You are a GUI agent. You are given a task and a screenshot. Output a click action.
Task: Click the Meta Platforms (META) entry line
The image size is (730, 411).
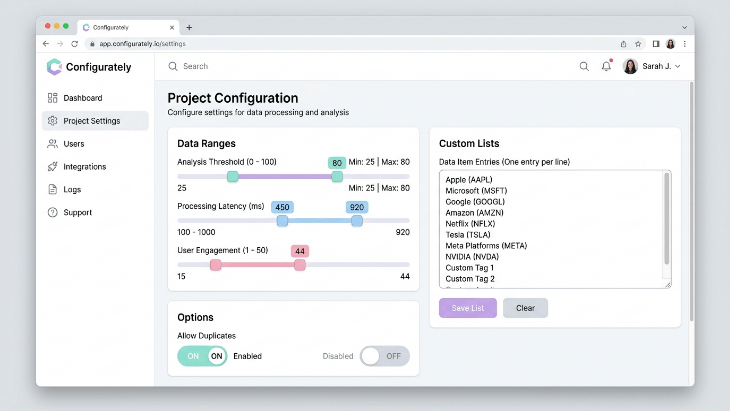[486, 246]
